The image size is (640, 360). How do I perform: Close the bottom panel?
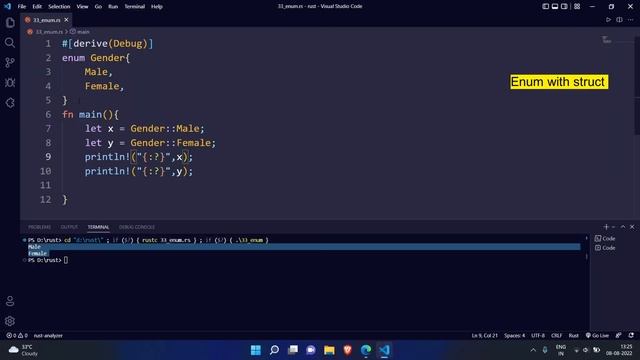coord(632,227)
